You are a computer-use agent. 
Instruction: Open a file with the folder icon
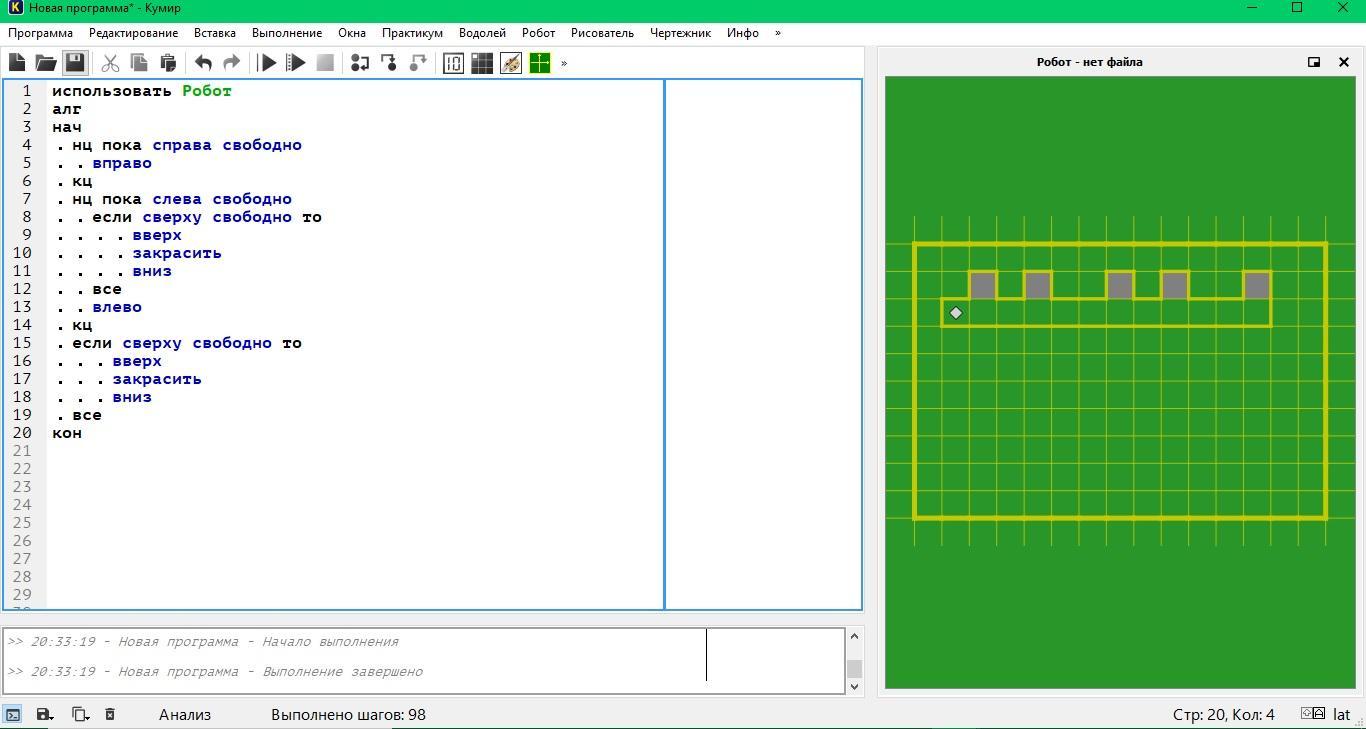(x=46, y=63)
